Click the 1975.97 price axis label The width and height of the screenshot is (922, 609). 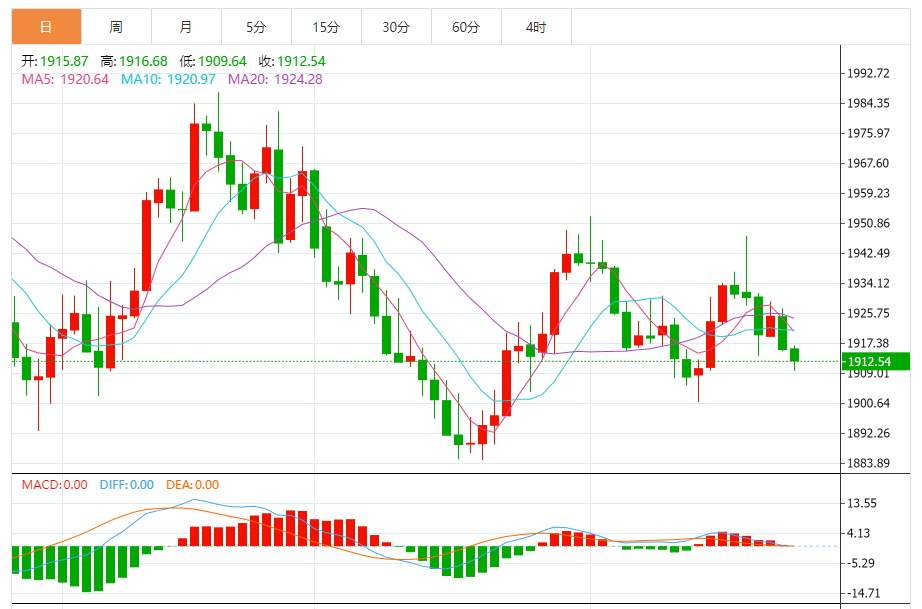tap(868, 133)
